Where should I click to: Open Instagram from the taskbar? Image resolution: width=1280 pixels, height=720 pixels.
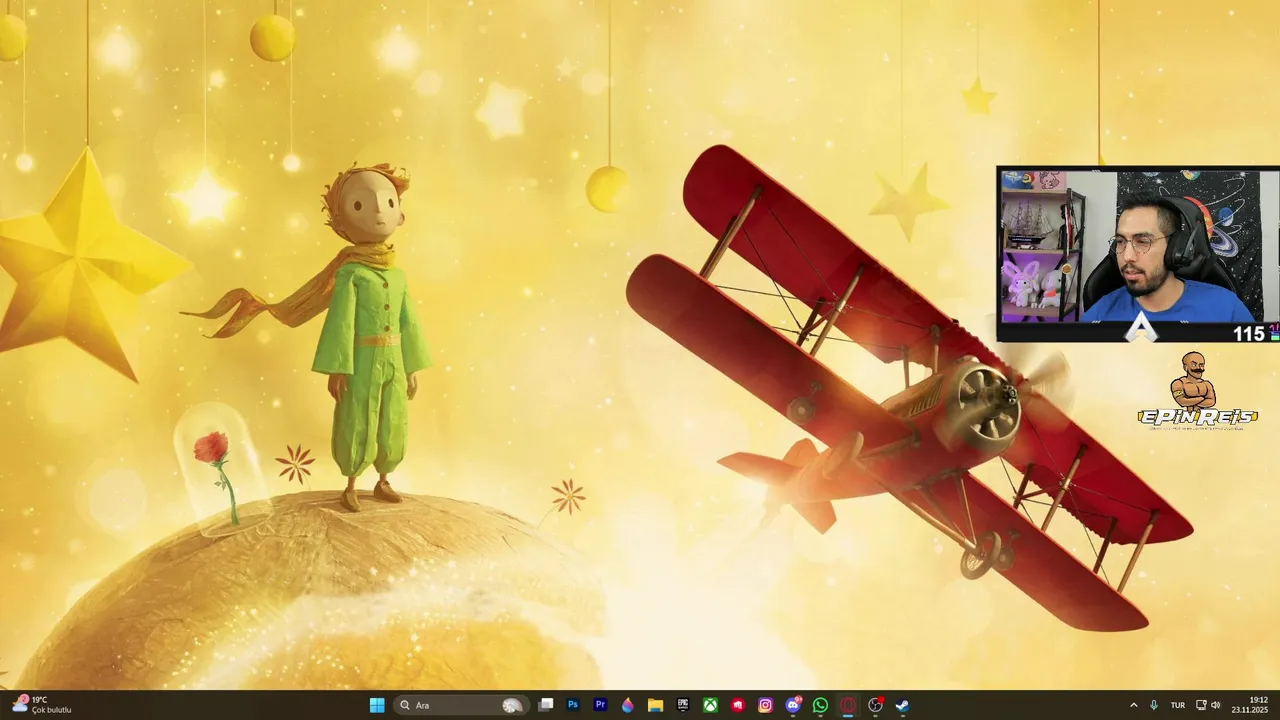click(x=765, y=705)
